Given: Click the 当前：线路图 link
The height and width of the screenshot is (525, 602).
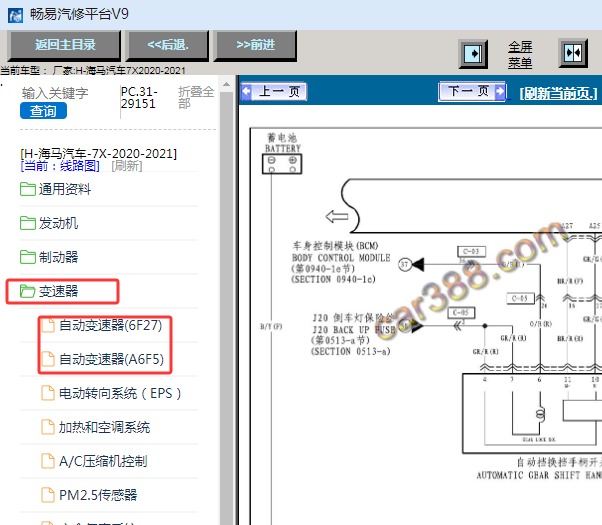Looking at the screenshot, I should pos(60,166).
